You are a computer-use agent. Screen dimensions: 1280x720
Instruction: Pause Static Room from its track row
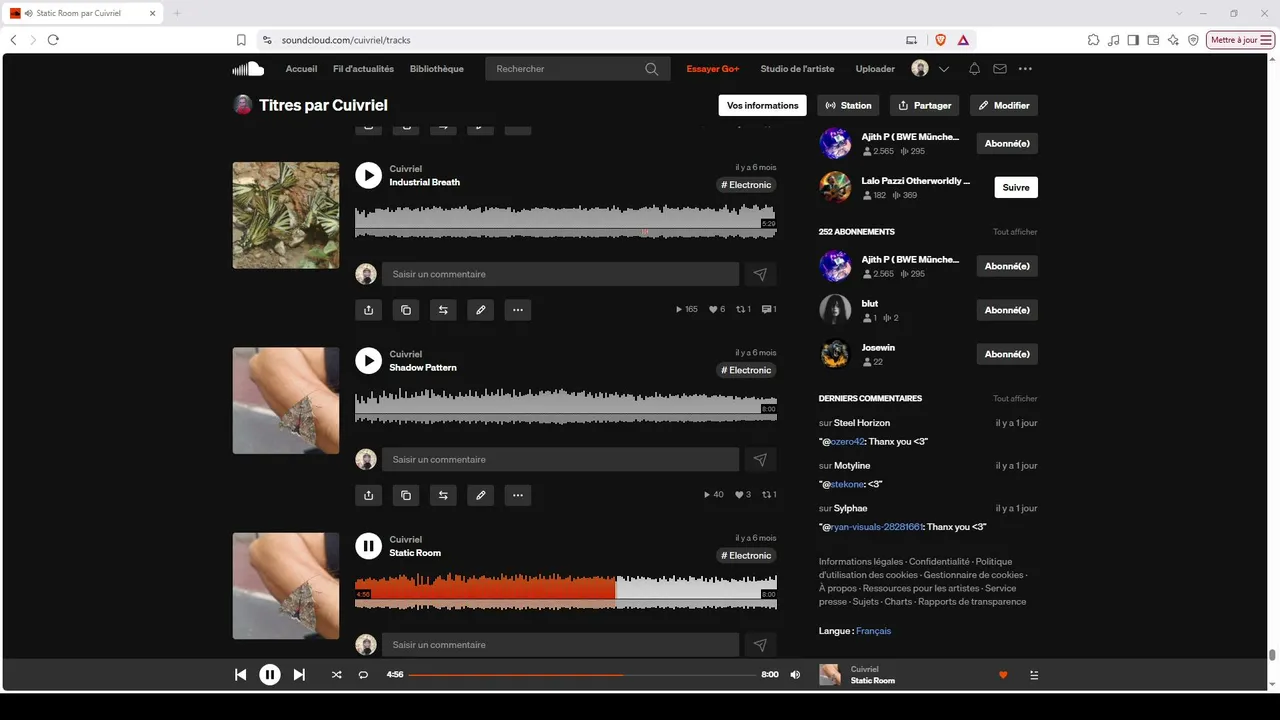[x=368, y=545]
